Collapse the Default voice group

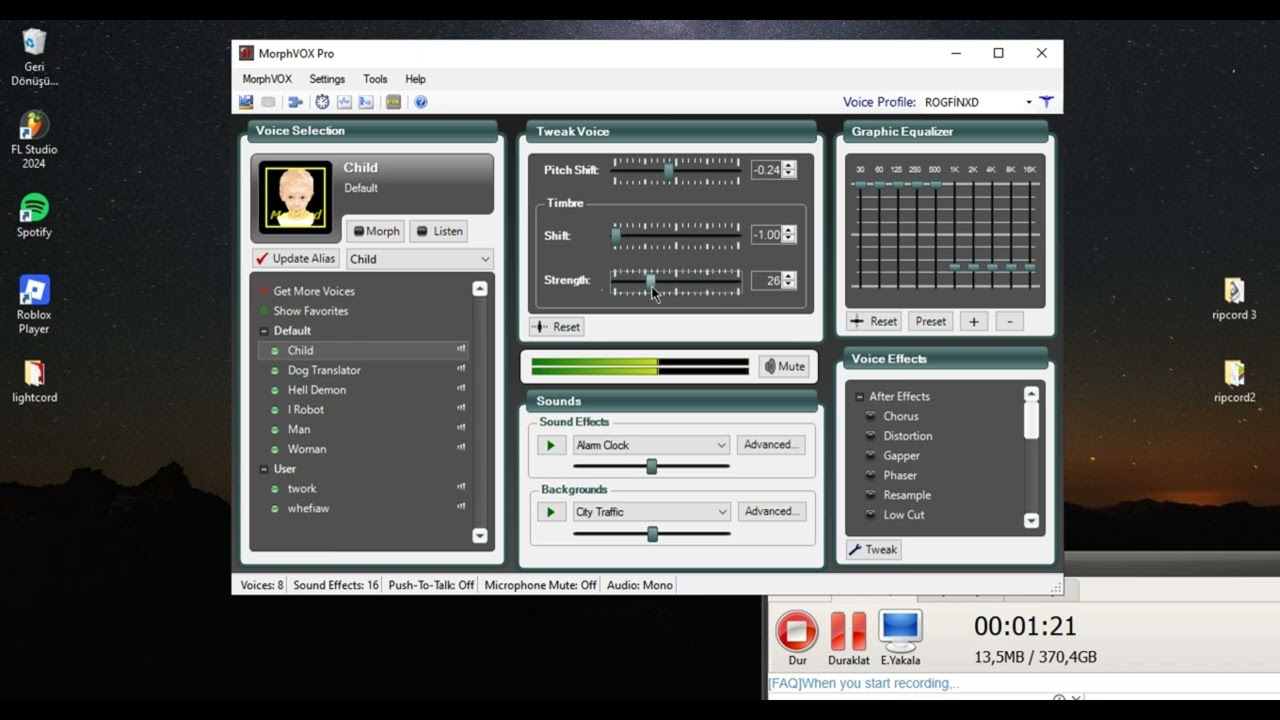click(x=264, y=331)
